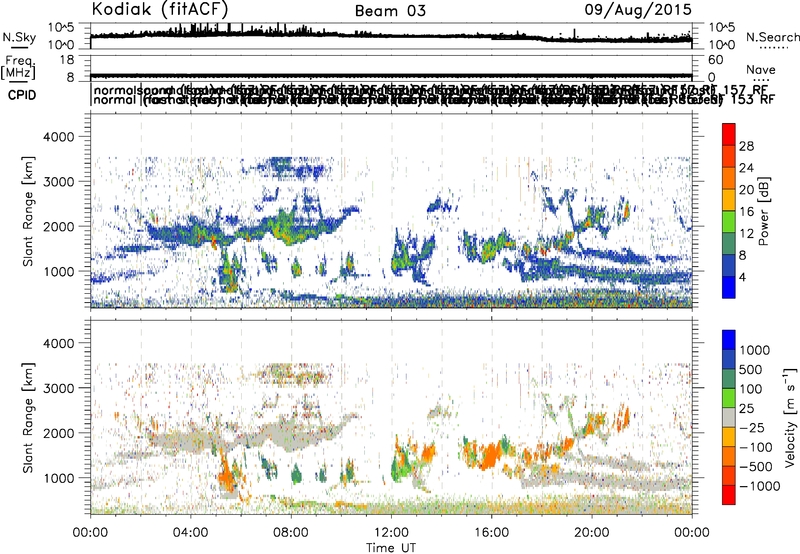This screenshot has width=800, height=554.
Task: Click the "3000" tick of velocity panel
Action: point(58,388)
